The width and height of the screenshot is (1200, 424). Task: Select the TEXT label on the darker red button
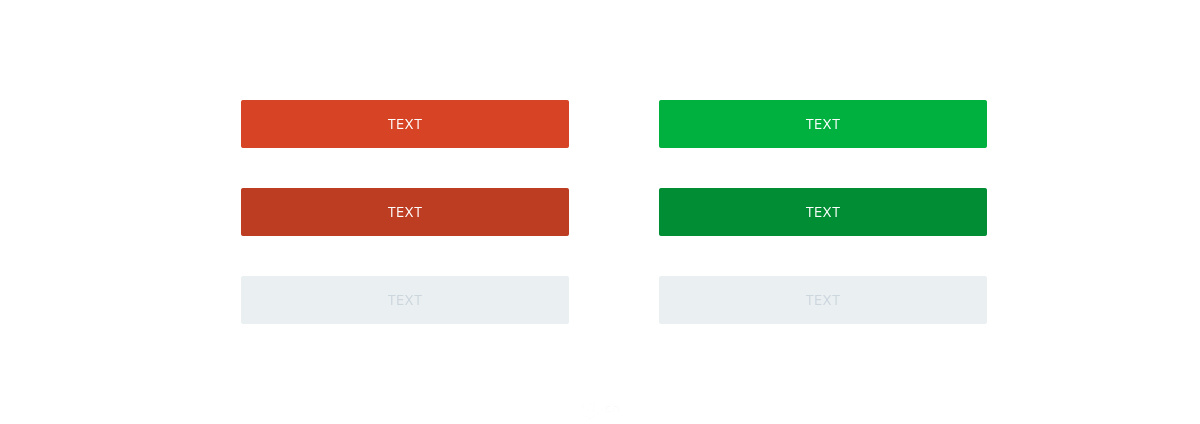pyautogui.click(x=405, y=212)
